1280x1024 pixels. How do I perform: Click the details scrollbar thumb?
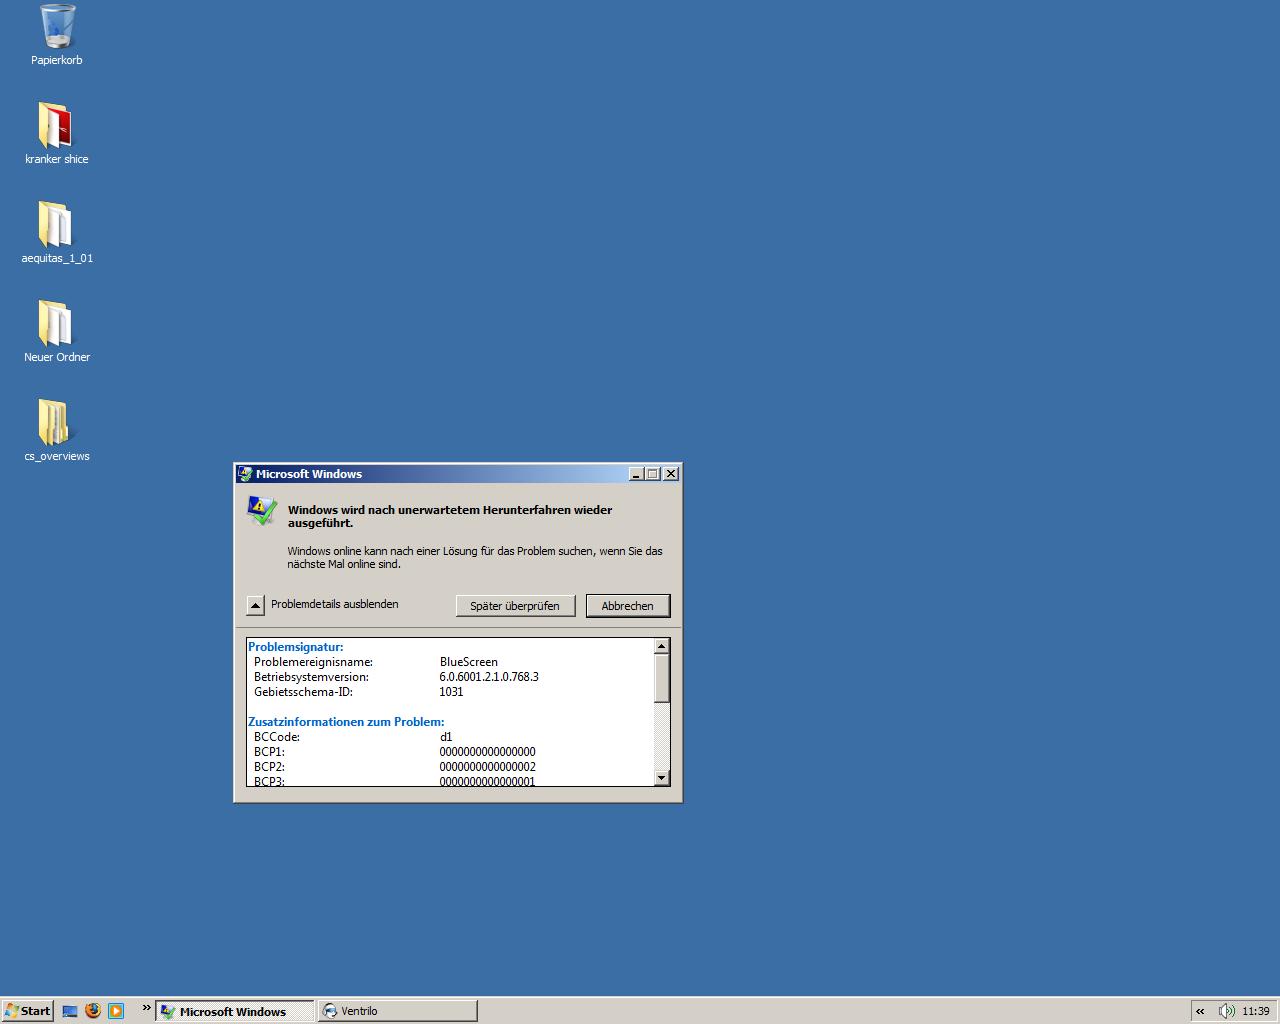tap(661, 678)
